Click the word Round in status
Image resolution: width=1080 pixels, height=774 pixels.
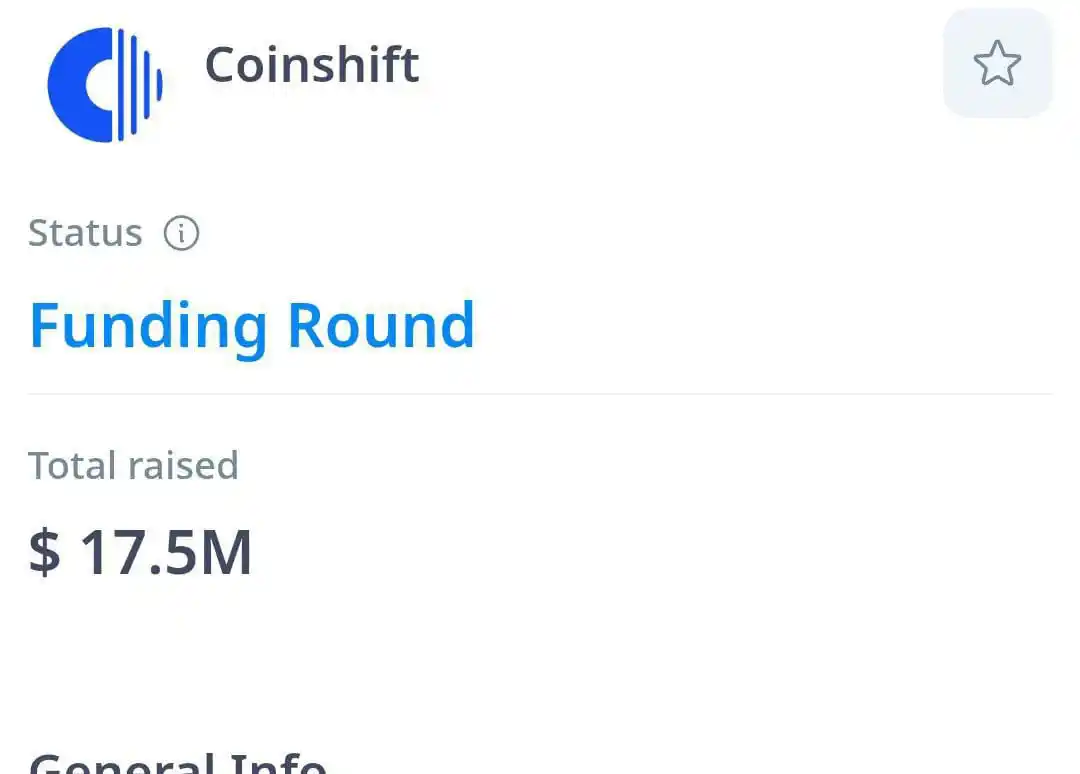point(381,324)
